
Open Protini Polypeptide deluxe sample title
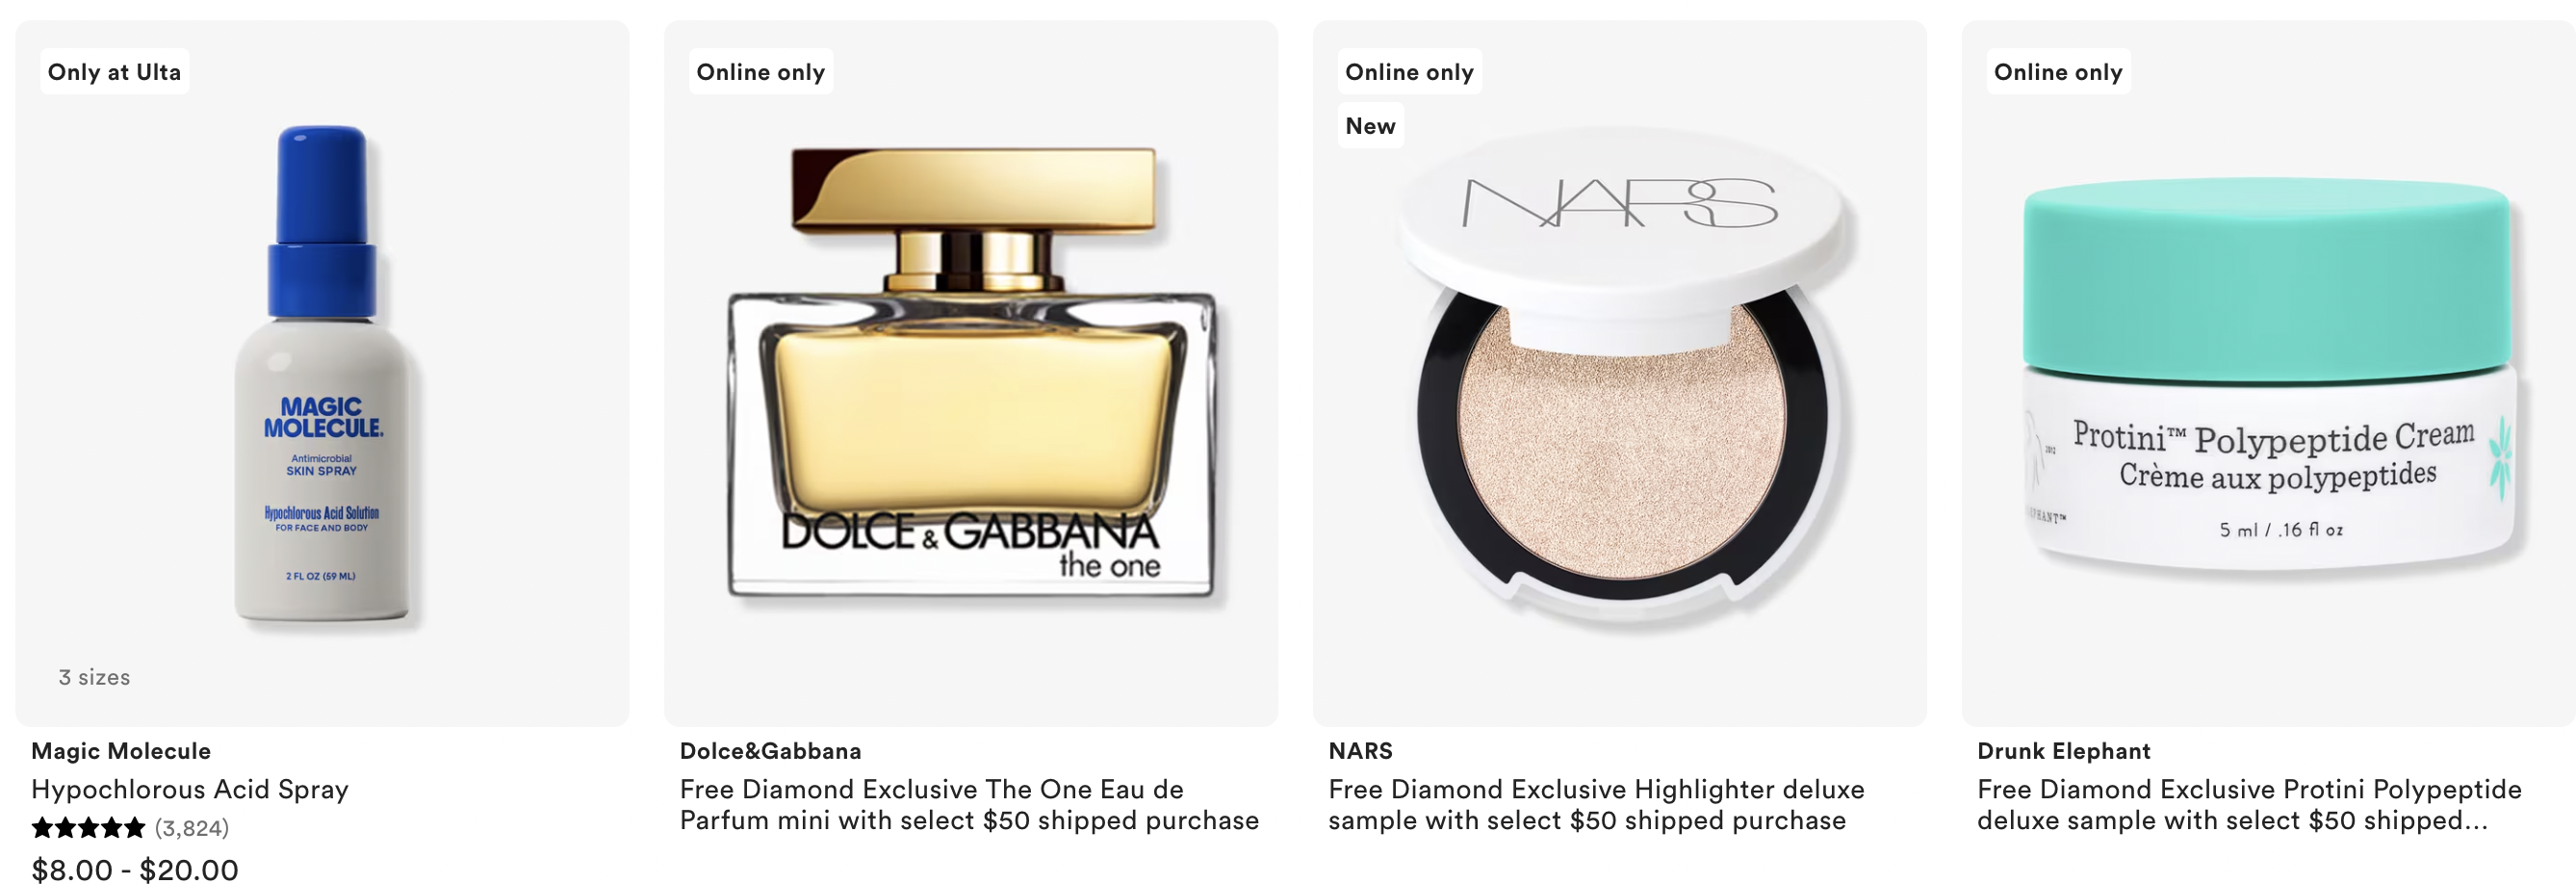2250,805
